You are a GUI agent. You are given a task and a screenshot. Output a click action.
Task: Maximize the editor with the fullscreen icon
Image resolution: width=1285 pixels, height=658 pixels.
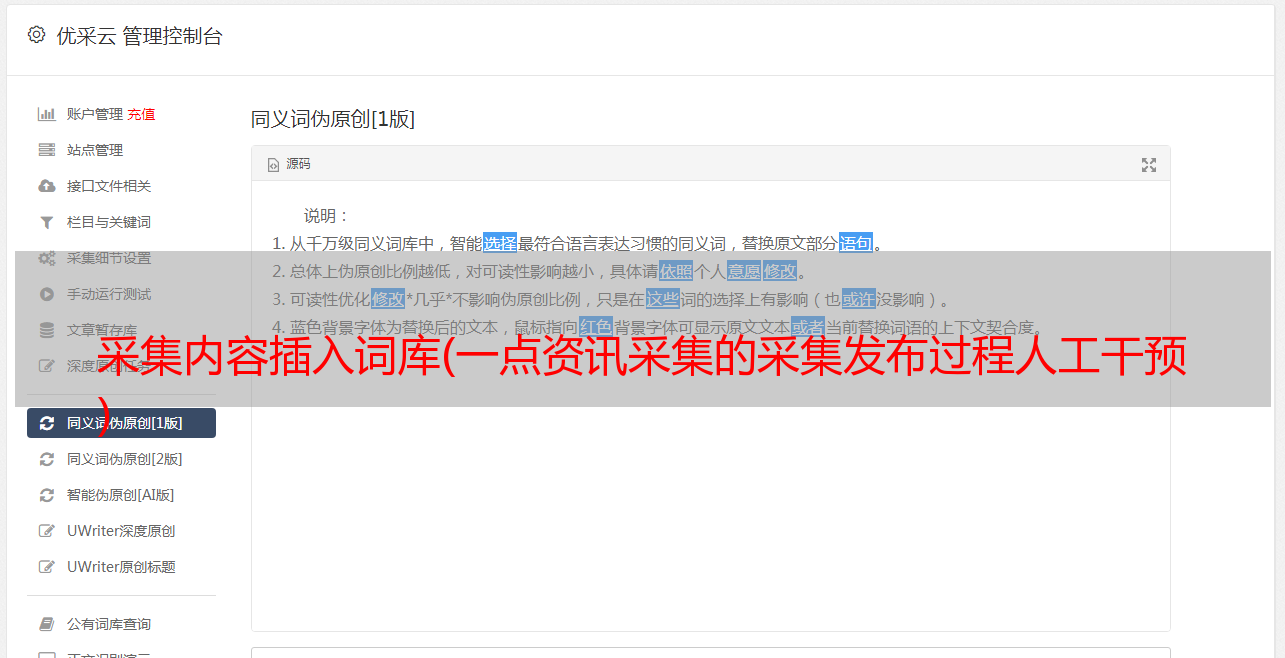click(1149, 165)
